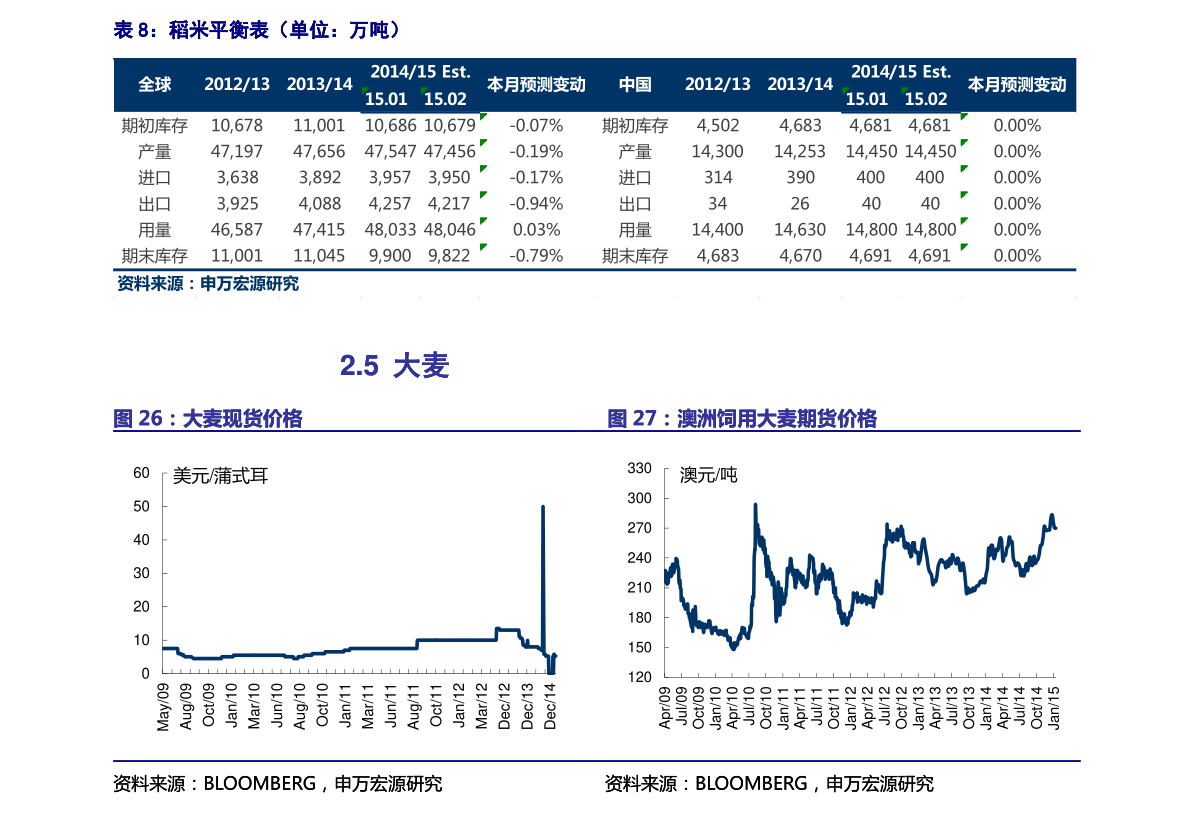Image resolution: width=1191 pixels, height=814 pixels.
Task: Click the 美元/蒲式耳 unit label
Action: tap(220, 477)
